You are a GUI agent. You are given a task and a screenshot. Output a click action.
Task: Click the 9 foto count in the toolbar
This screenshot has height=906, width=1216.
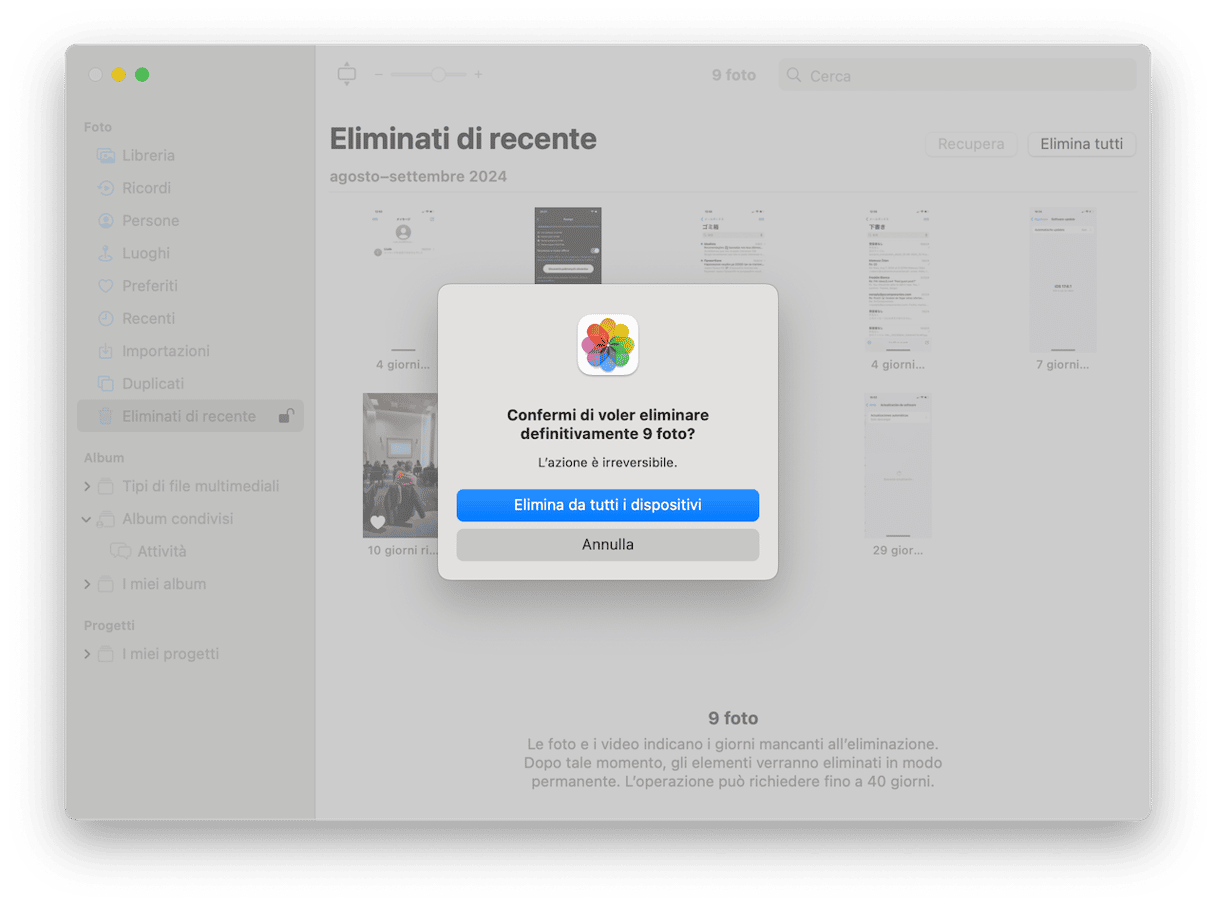click(734, 75)
